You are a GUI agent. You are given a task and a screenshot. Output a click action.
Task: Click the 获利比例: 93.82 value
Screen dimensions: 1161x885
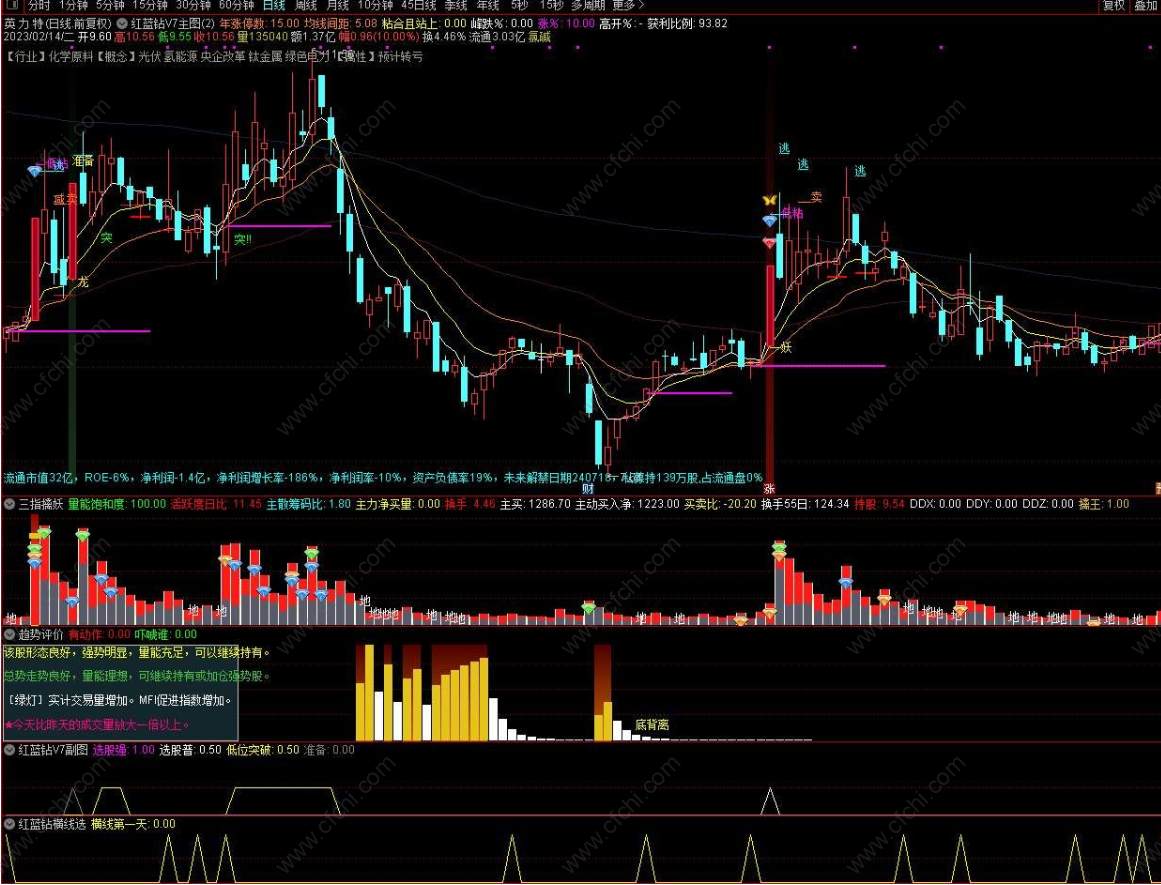point(687,23)
